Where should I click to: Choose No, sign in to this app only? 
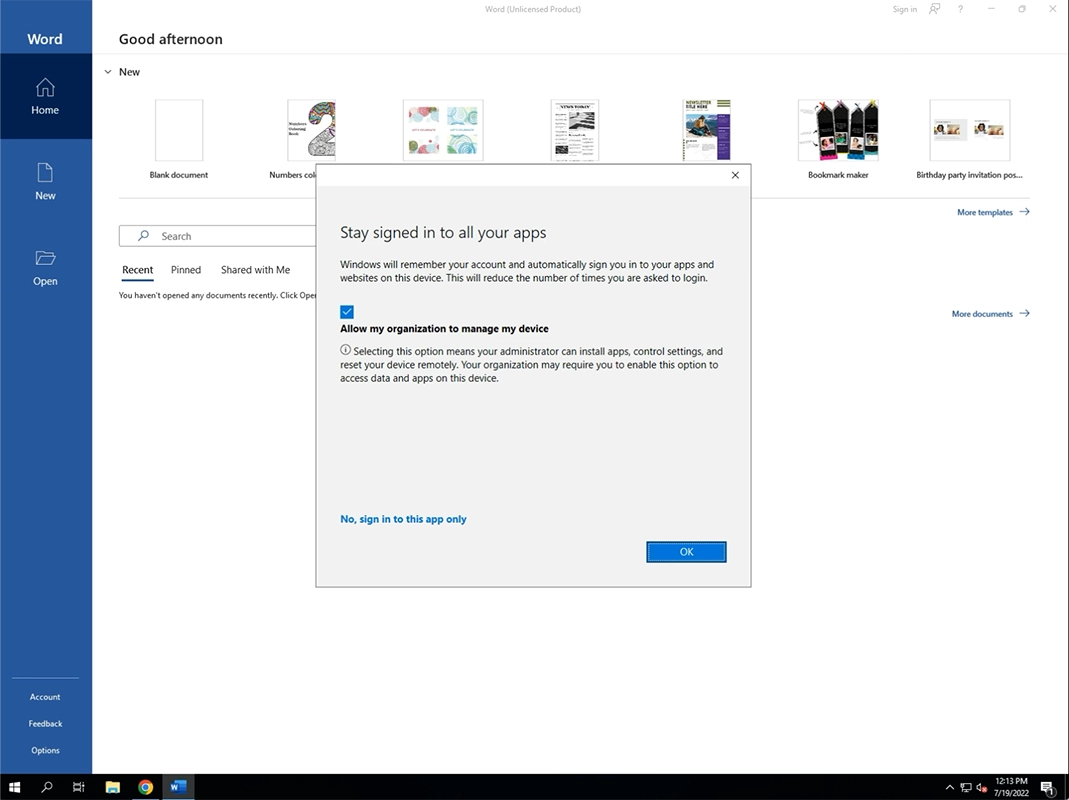click(403, 519)
